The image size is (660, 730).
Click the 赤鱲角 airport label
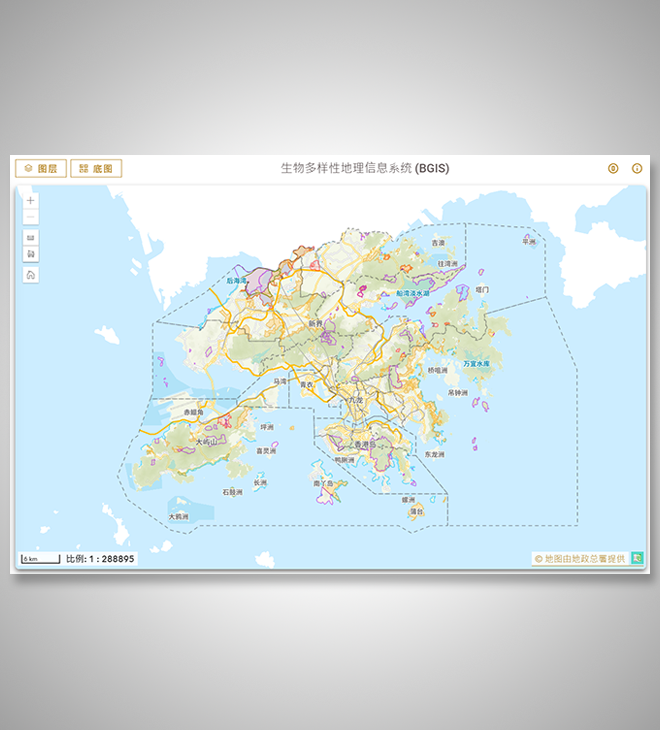click(x=187, y=412)
